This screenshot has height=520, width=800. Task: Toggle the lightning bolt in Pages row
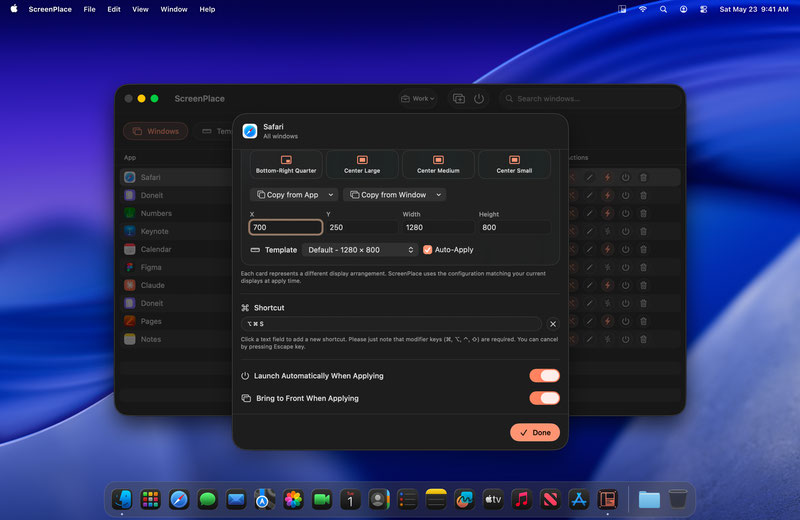point(607,321)
